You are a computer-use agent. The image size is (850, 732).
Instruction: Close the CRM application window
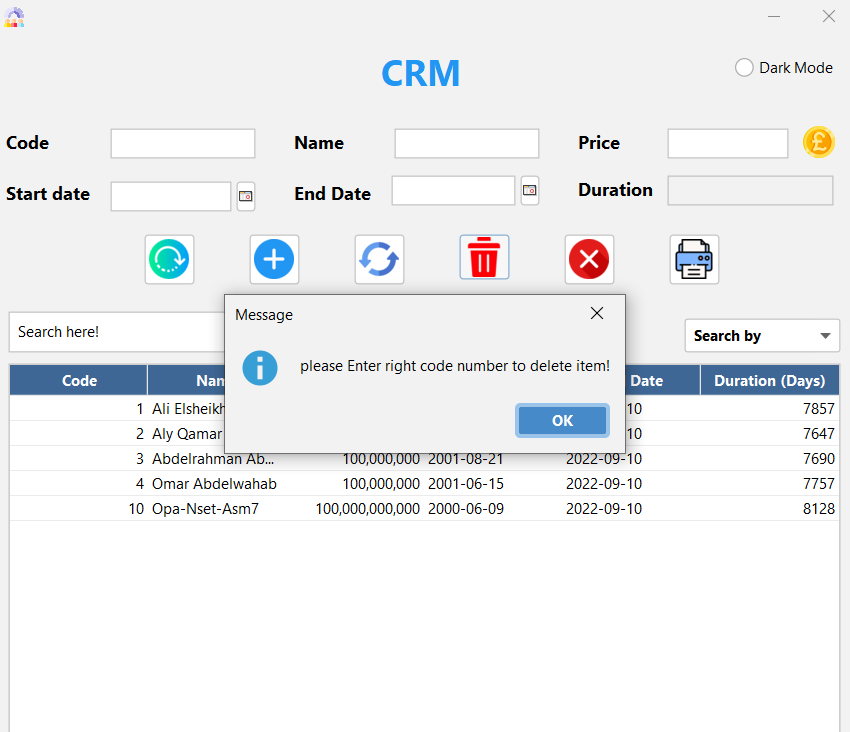click(828, 16)
